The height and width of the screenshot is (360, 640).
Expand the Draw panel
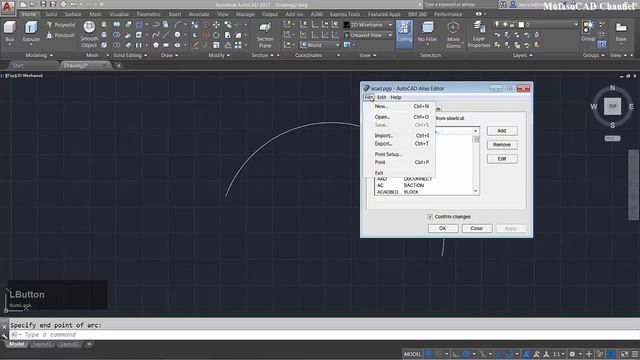tap(169, 55)
